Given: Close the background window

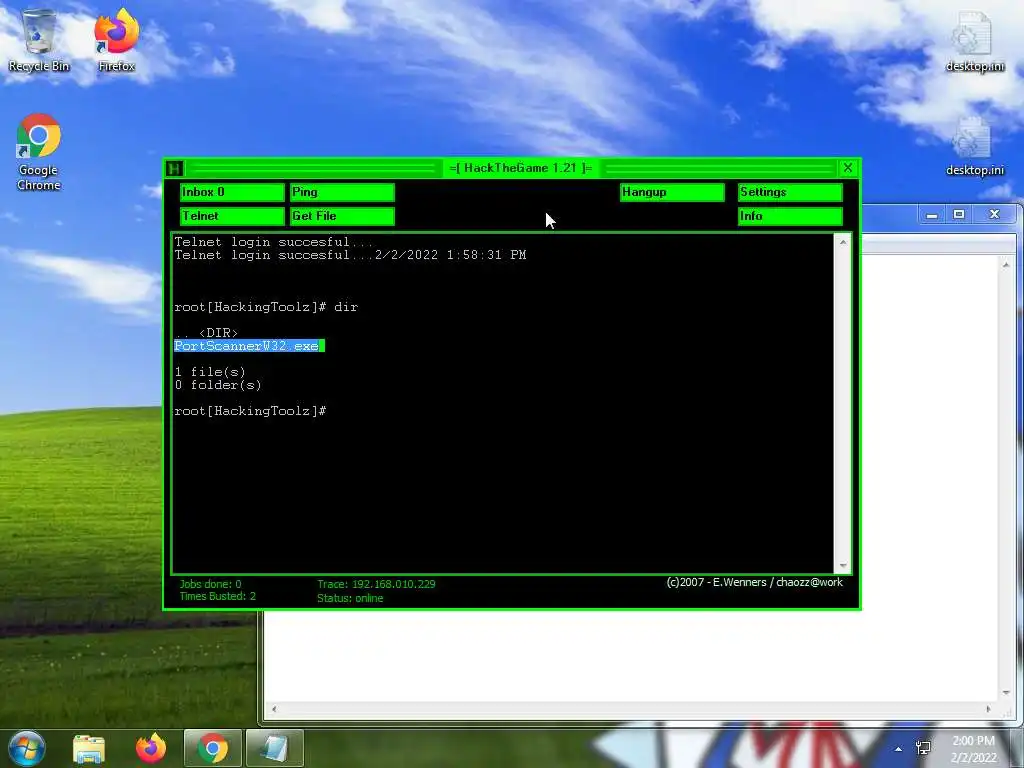Looking at the screenshot, I should 994,214.
